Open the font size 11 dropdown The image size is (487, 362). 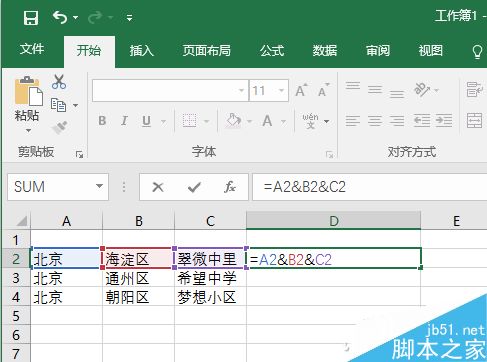click(x=281, y=90)
